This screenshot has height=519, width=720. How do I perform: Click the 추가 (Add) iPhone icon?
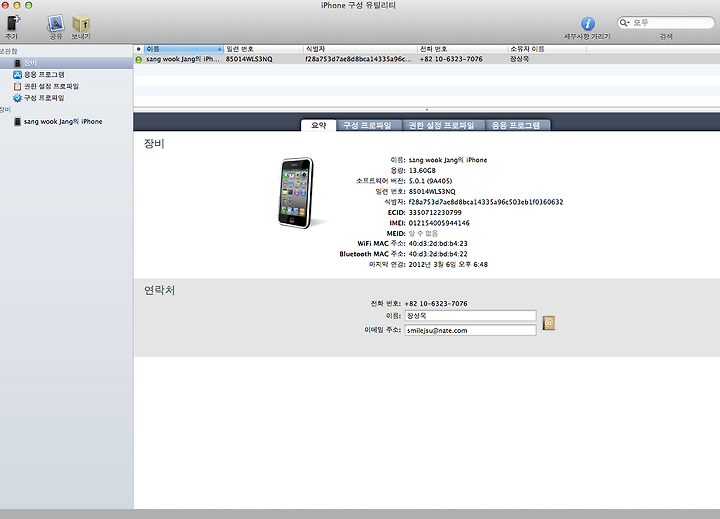point(13,23)
